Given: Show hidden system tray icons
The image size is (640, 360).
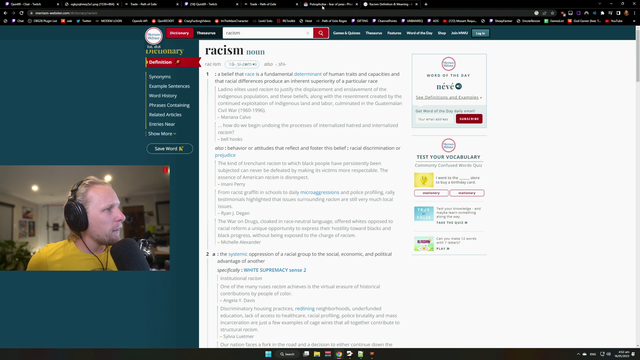Looking at the screenshot, I should [578, 354].
